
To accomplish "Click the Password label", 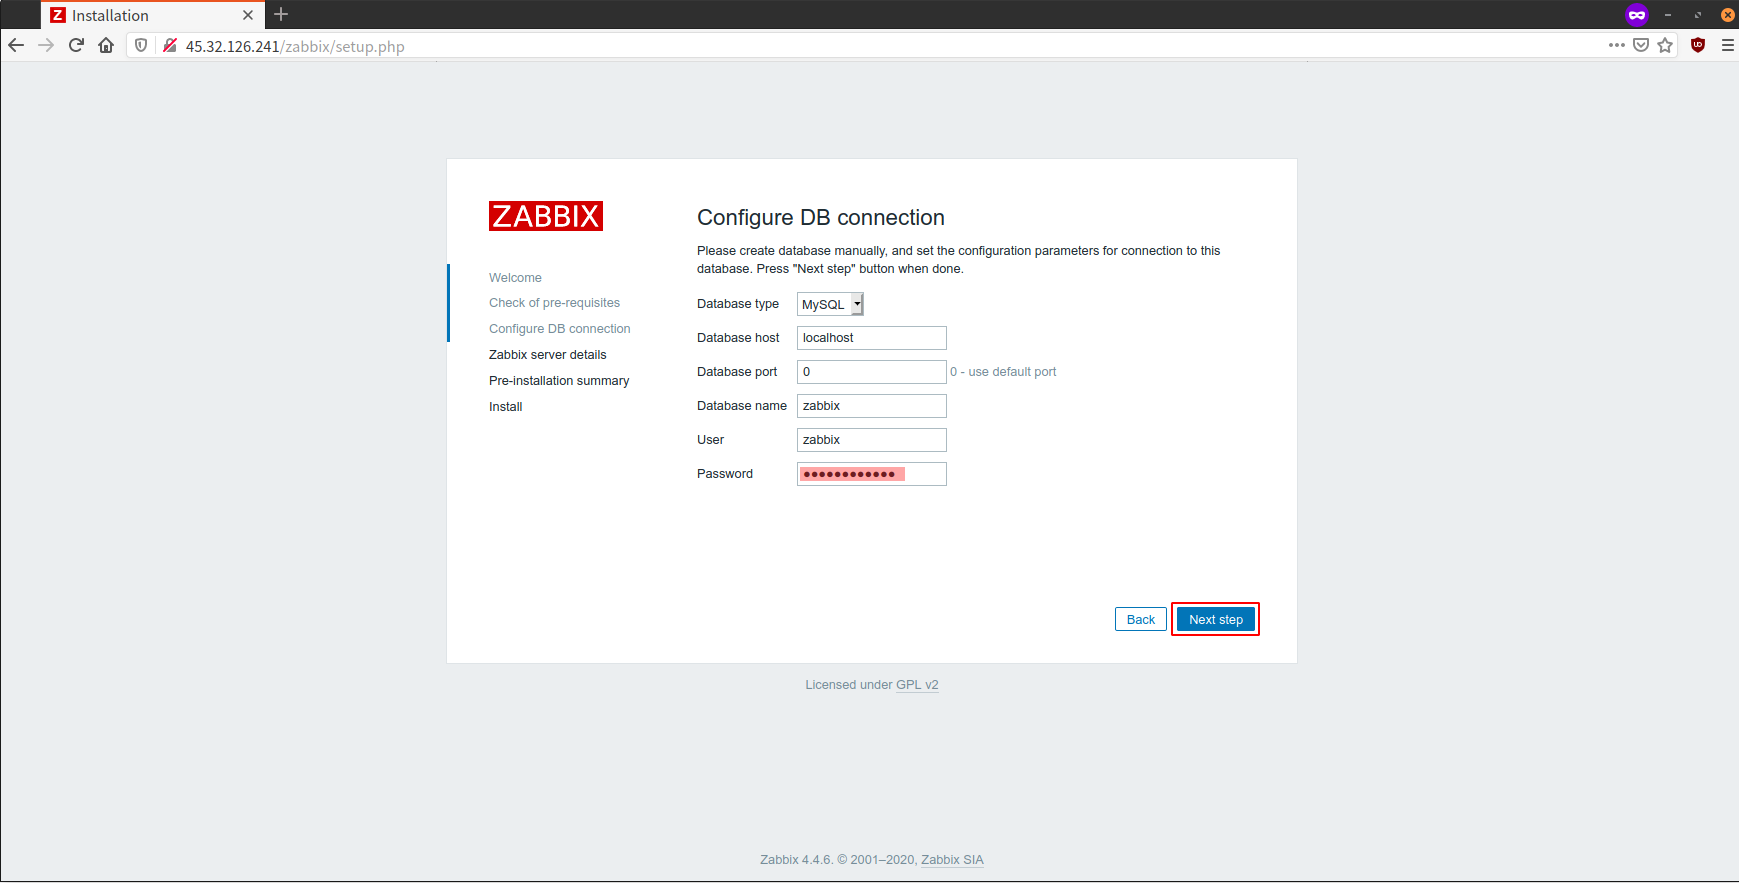I will [725, 474].
